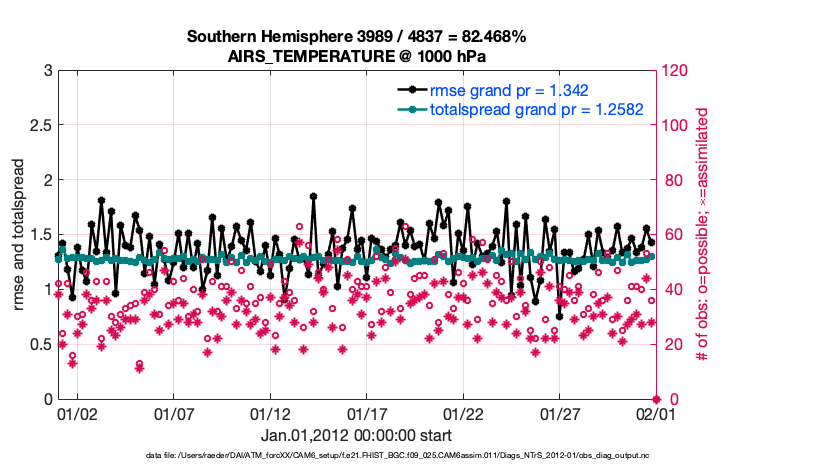Click the x-axis label 'Jan.01,2012 00:00:00 start'

(x=356, y=435)
